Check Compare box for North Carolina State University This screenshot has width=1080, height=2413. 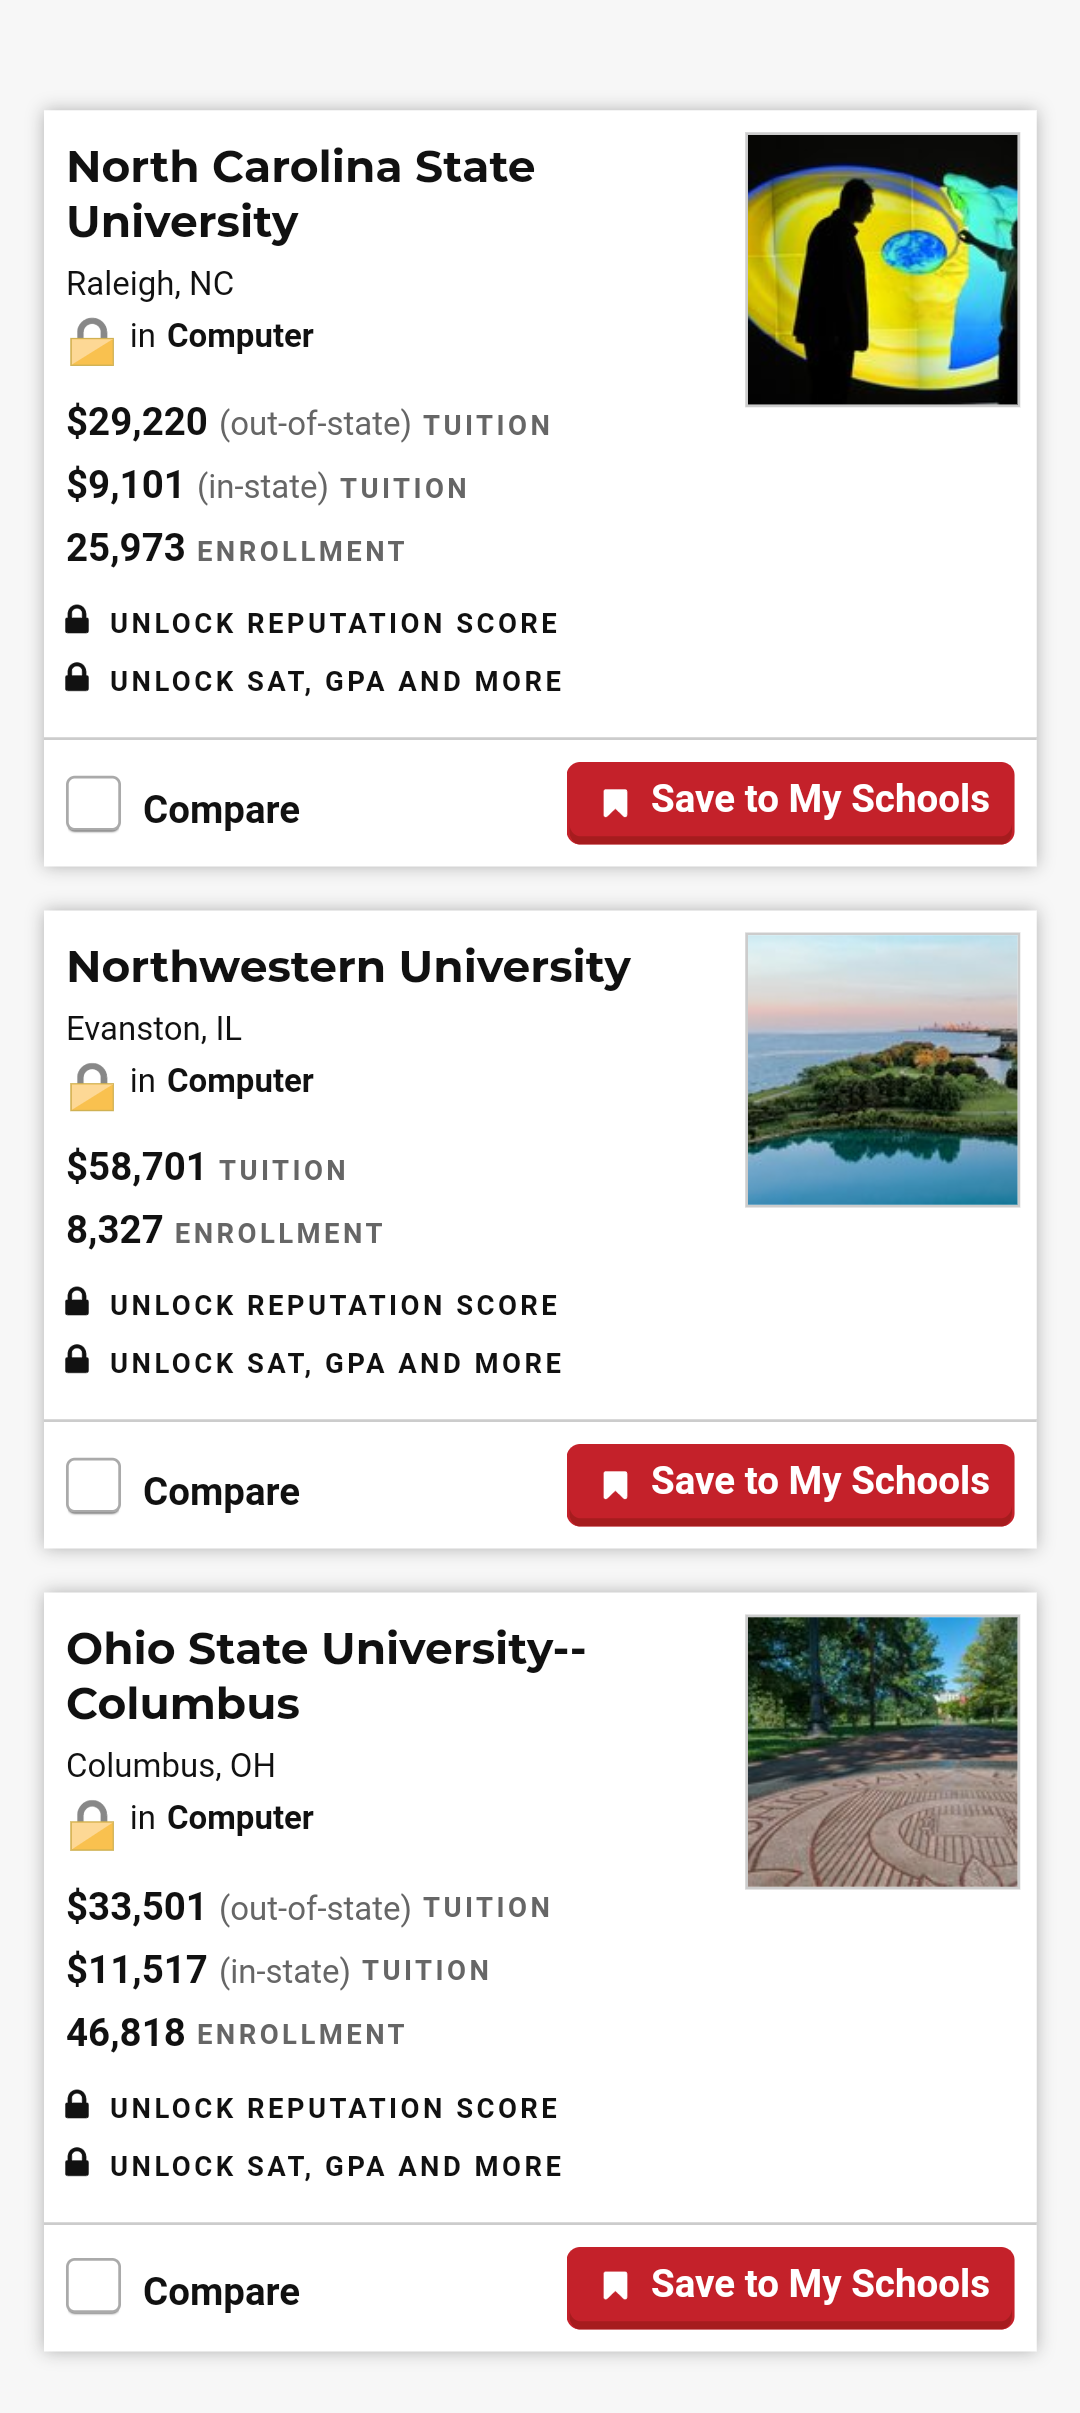94,804
